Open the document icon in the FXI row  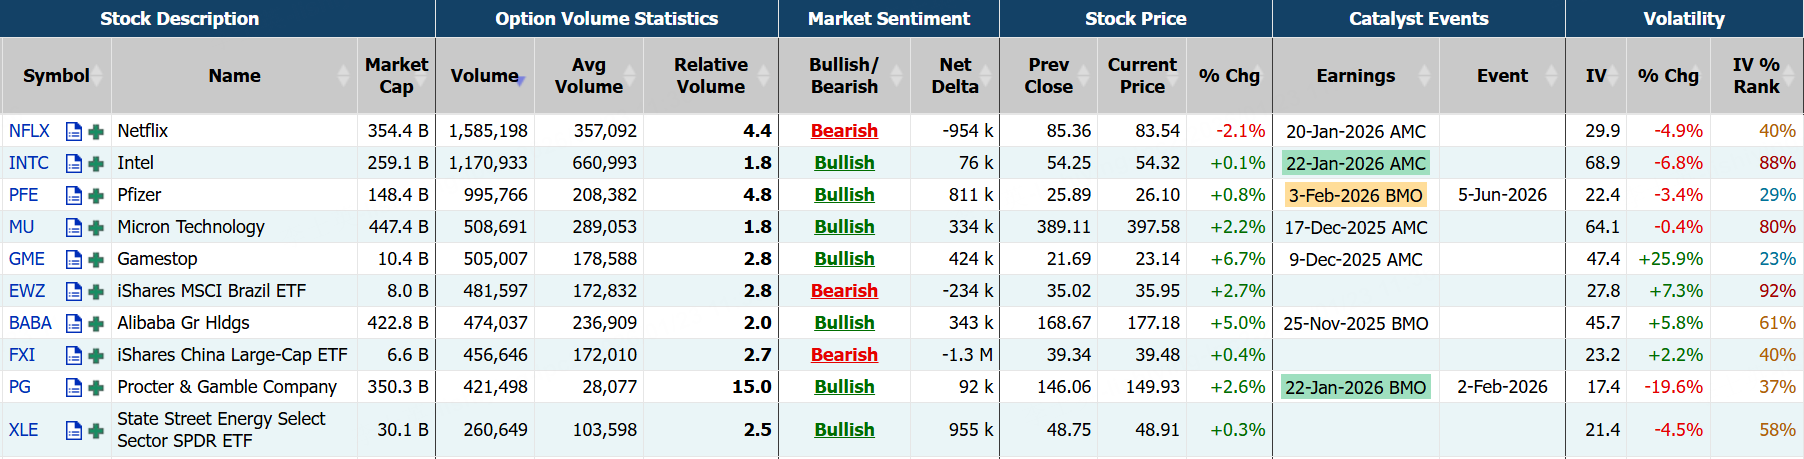[73, 355]
